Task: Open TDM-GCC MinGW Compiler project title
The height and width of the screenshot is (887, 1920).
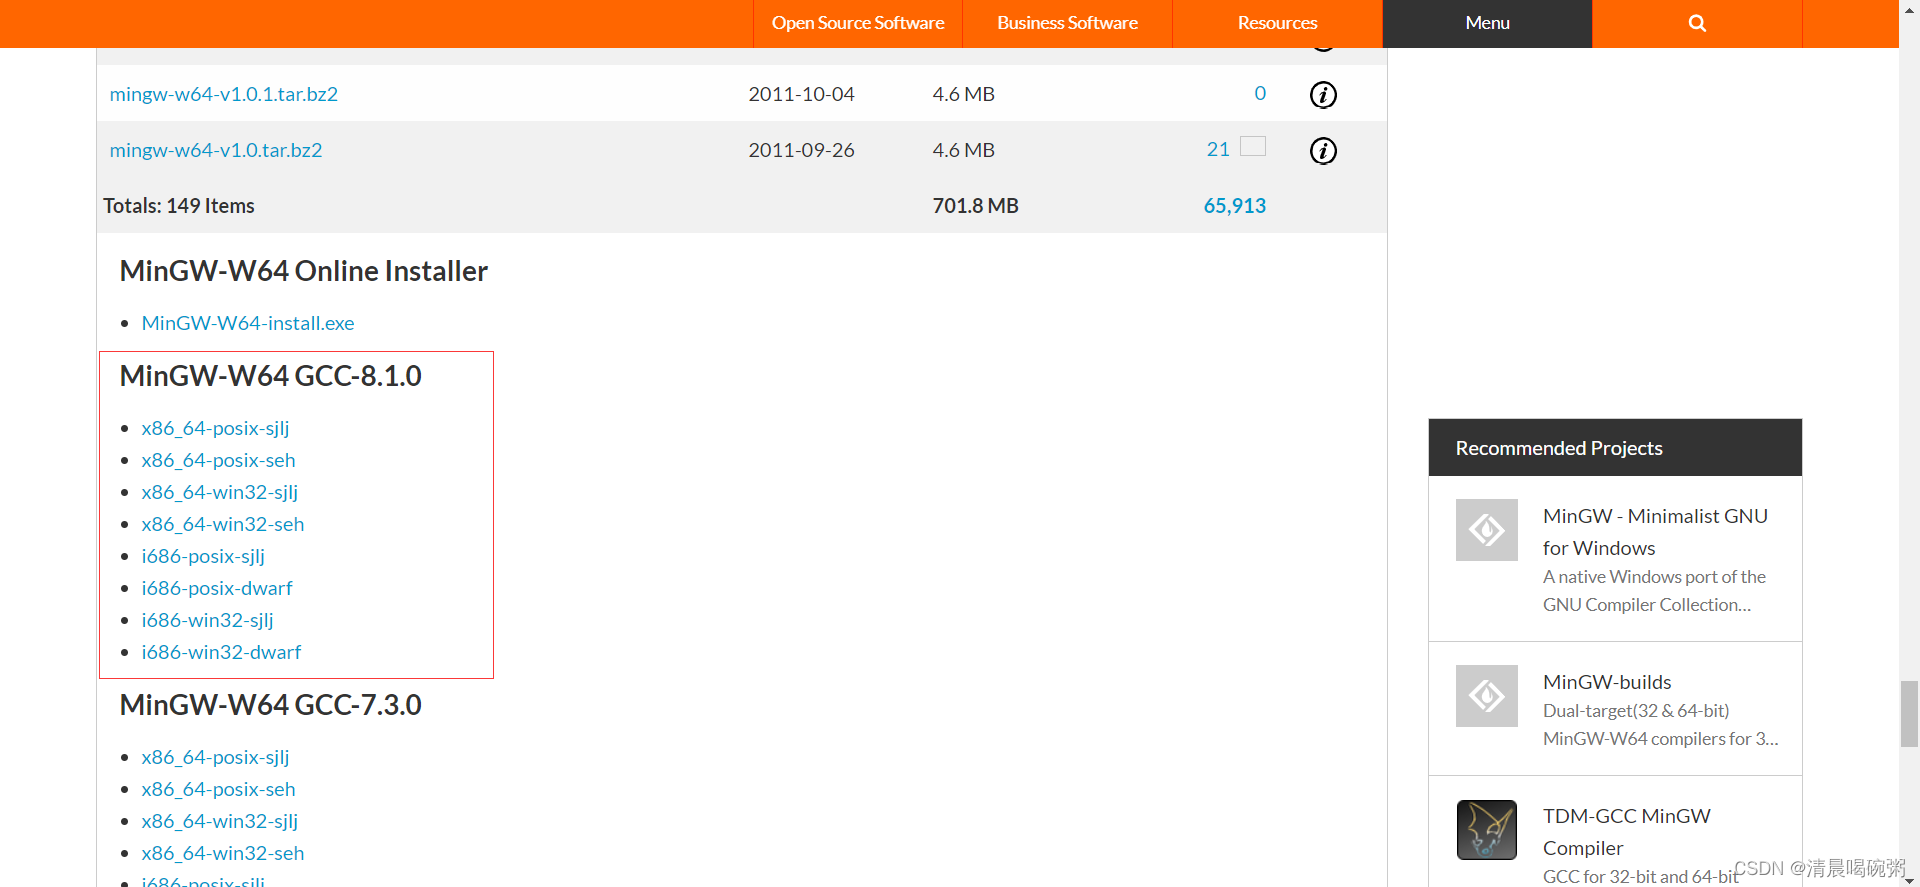Action: [1627, 832]
